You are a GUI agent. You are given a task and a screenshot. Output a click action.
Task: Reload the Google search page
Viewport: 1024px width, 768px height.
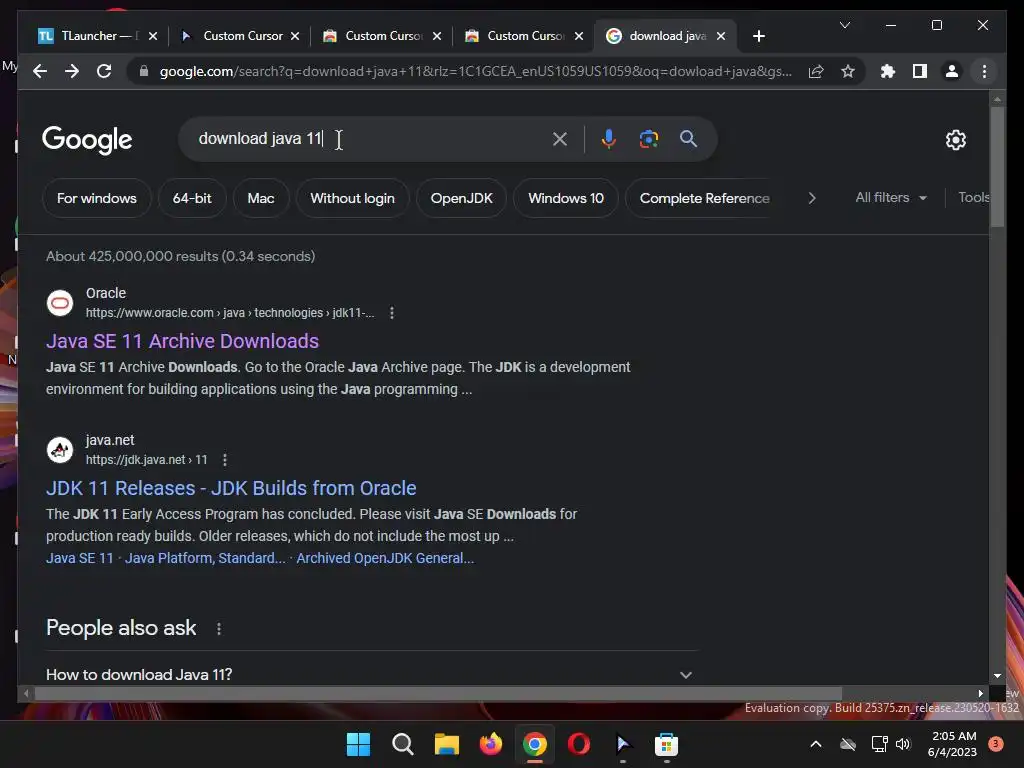tap(104, 71)
